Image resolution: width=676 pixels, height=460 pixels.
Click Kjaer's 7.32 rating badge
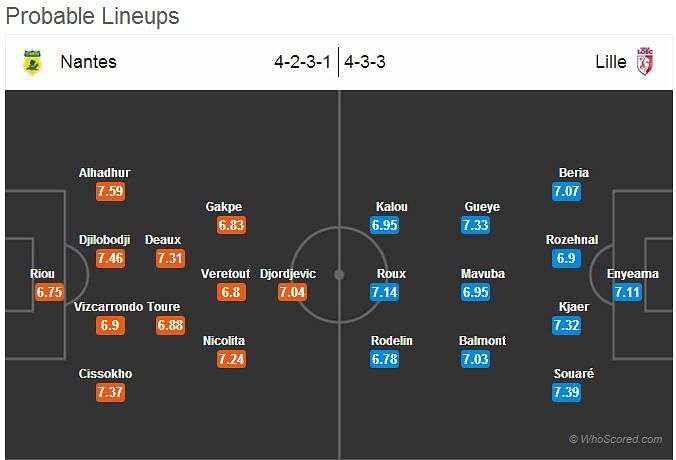[566, 325]
